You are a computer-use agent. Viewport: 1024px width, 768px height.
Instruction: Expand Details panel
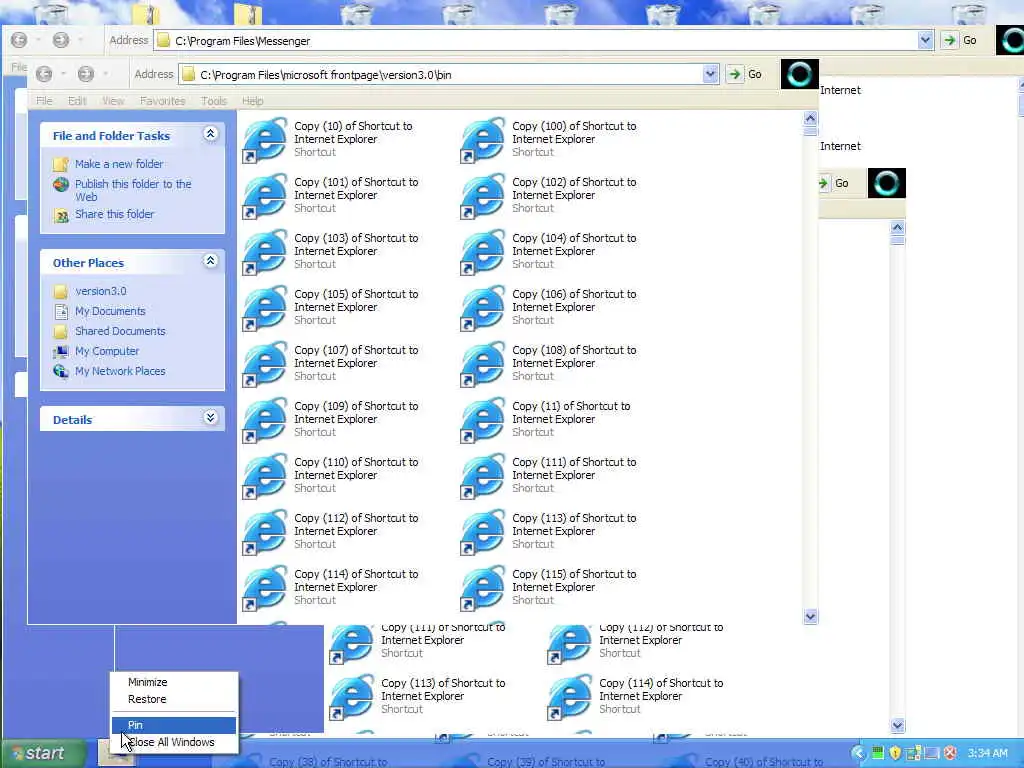210,418
